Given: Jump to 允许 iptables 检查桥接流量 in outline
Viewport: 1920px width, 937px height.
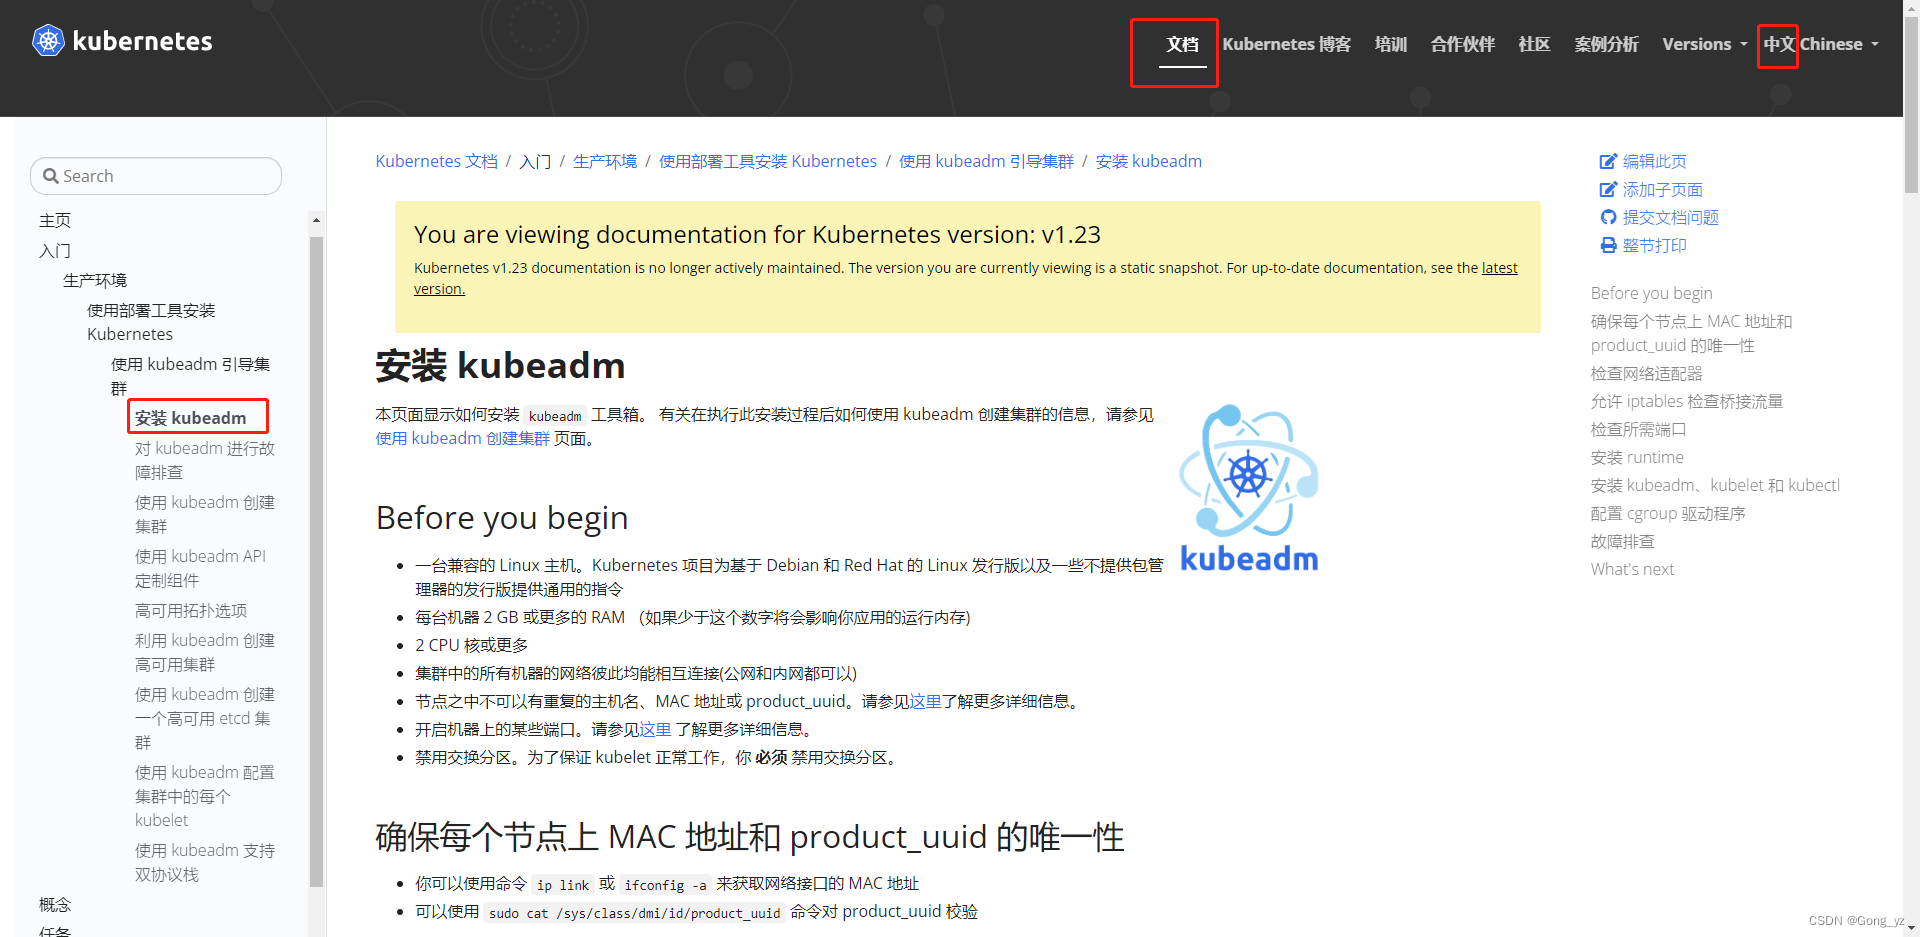Looking at the screenshot, I should (x=1686, y=401).
